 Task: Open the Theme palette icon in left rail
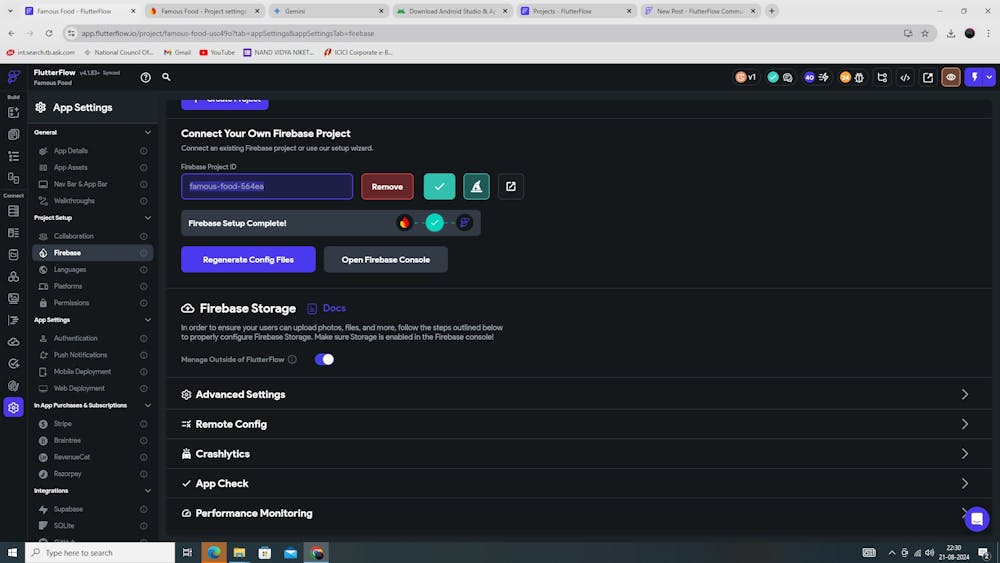click(13, 386)
